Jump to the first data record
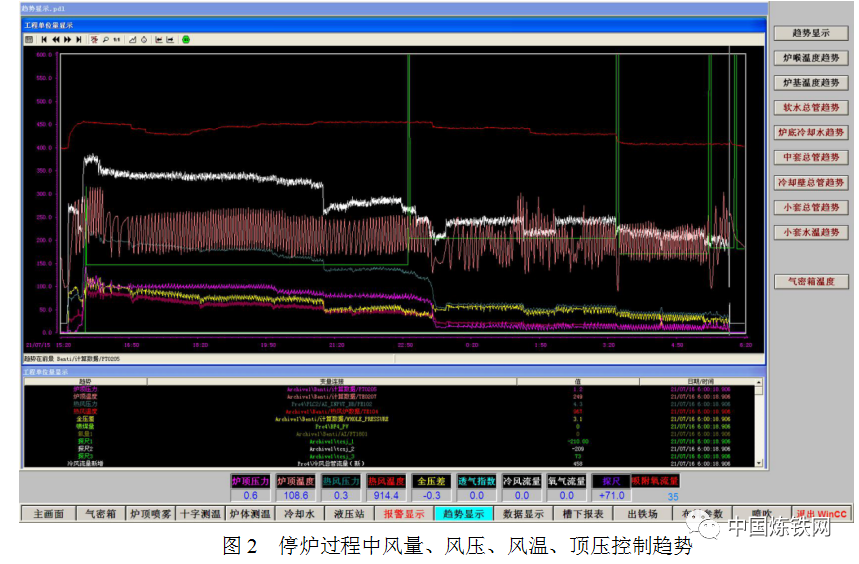This screenshot has height=564, width=859. click(x=44, y=39)
